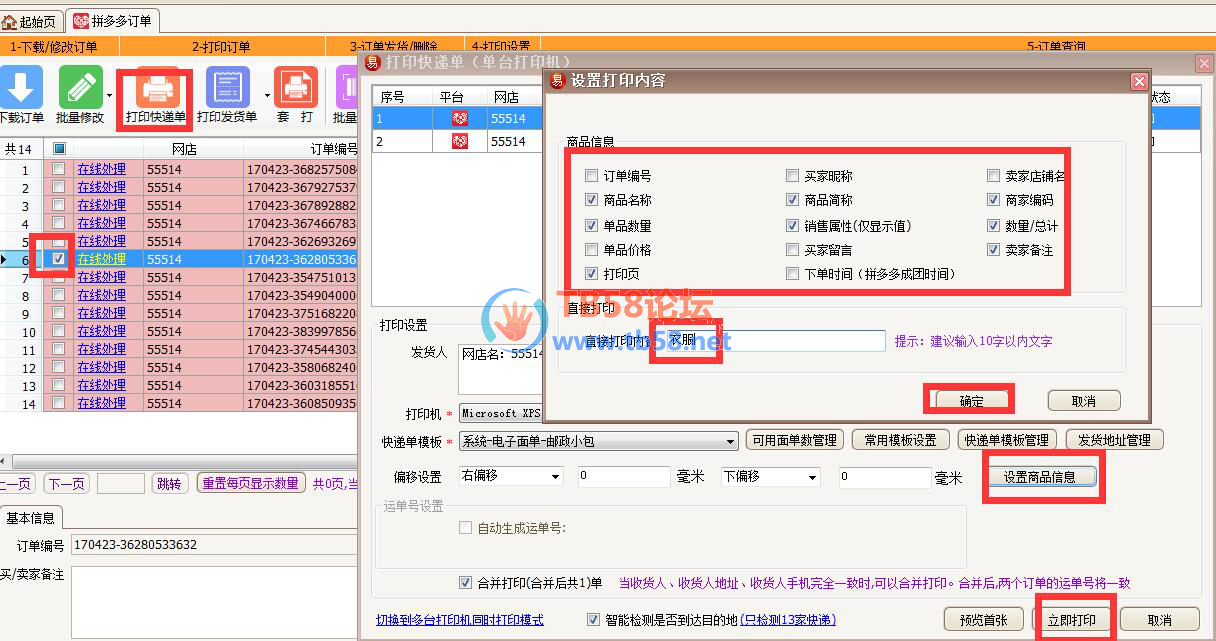Image resolution: width=1216 pixels, height=641 pixels.
Task: Click the 起始页 home icon tab
Action: click(x=31, y=21)
